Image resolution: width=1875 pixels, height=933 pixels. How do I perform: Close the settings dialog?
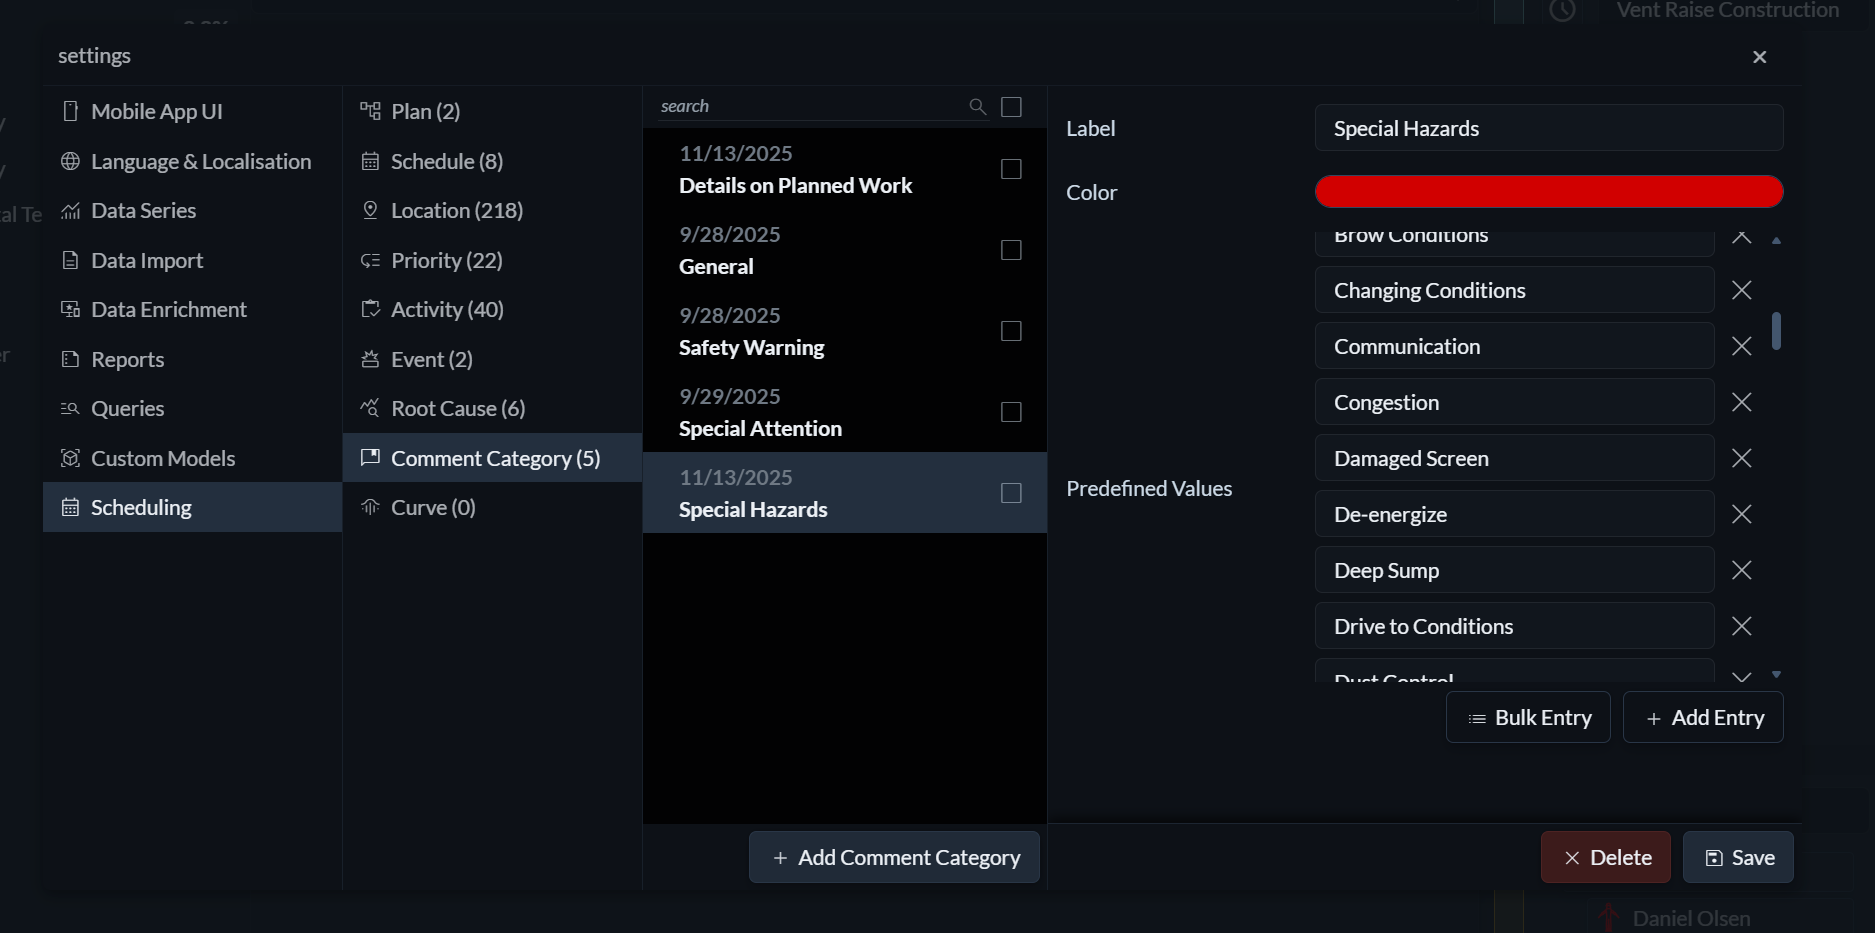pos(1760,57)
